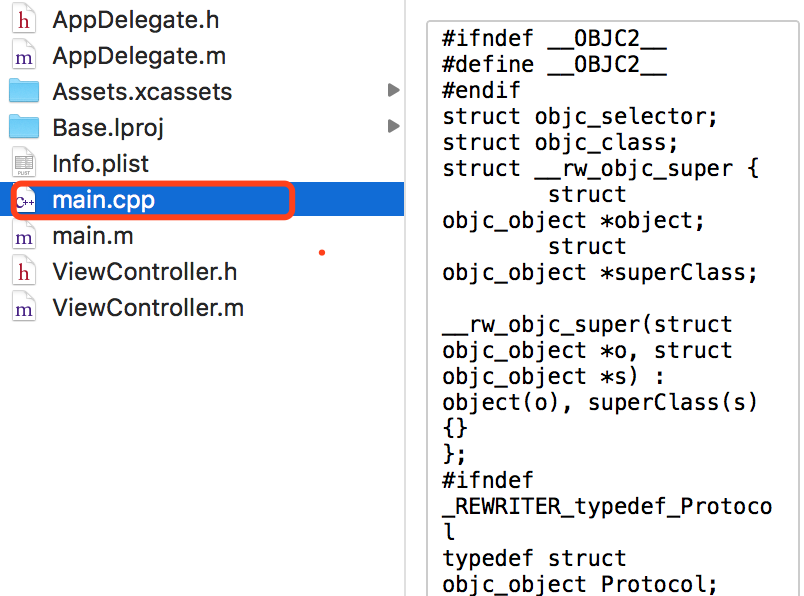Viewport: 804px width, 596px height.
Task: Expand the Base.lproj folder arrow
Action: tap(393, 126)
